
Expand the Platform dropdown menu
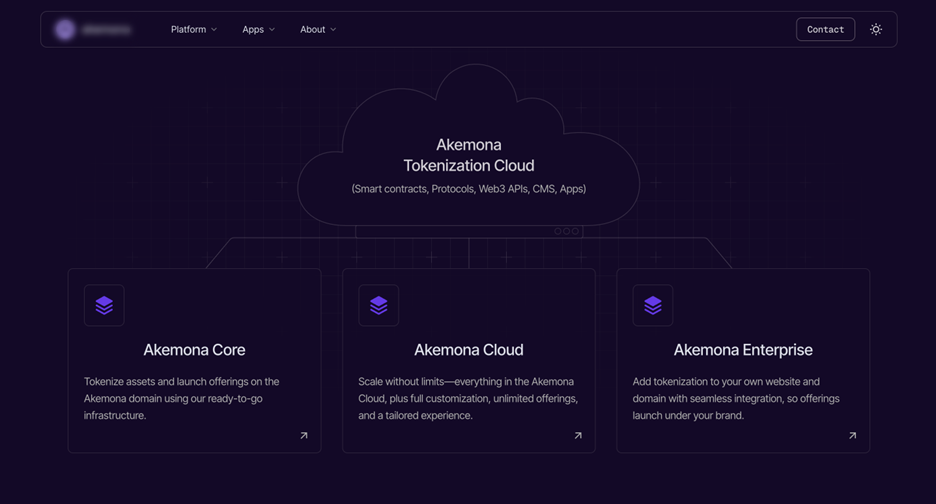(193, 30)
